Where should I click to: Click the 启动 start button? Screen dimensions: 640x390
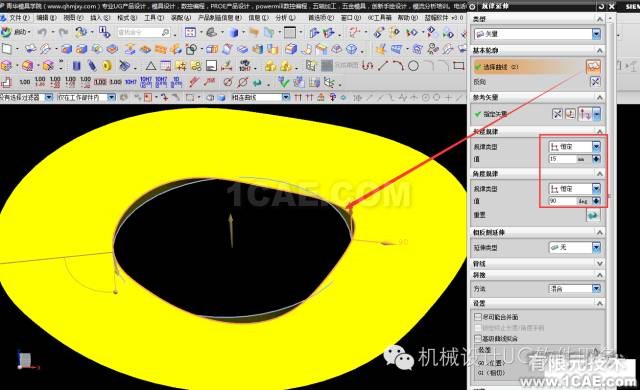pyautogui.click(x=16, y=32)
